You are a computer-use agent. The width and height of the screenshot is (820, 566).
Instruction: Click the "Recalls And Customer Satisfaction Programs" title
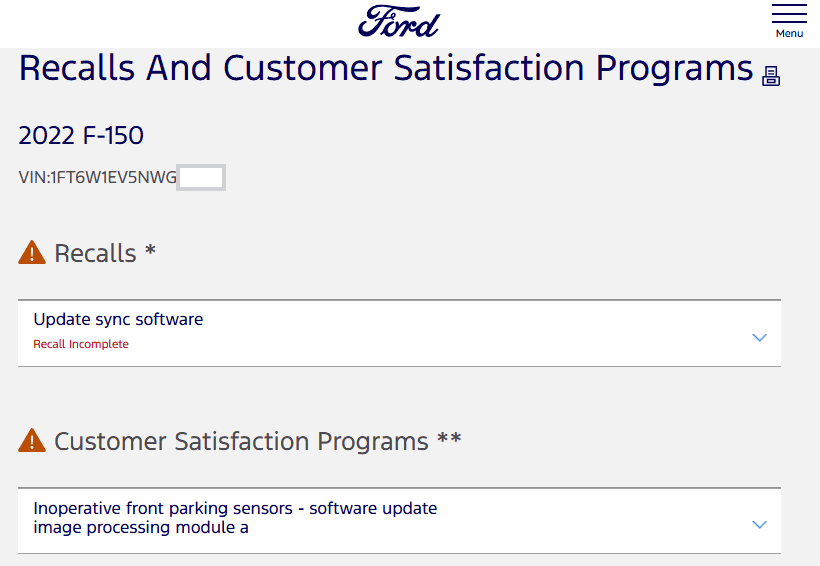click(386, 69)
